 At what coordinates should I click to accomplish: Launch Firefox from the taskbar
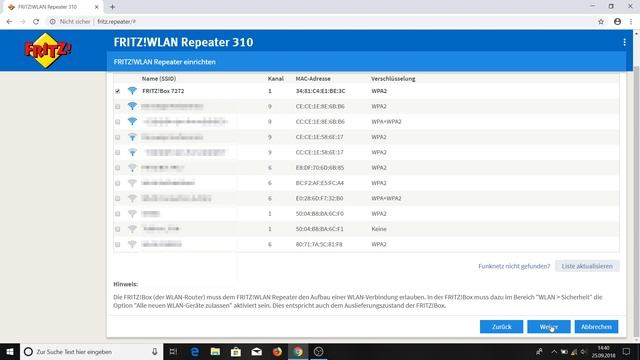coord(277,351)
